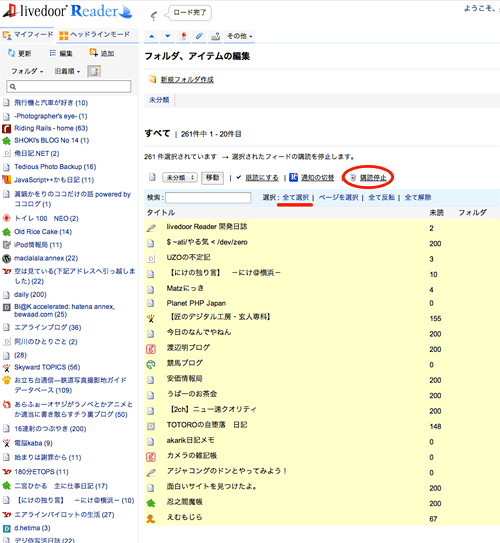Click the icon of TOTOROの自堕落 日記 row
This screenshot has height=543, width=500.
[x=151, y=426]
